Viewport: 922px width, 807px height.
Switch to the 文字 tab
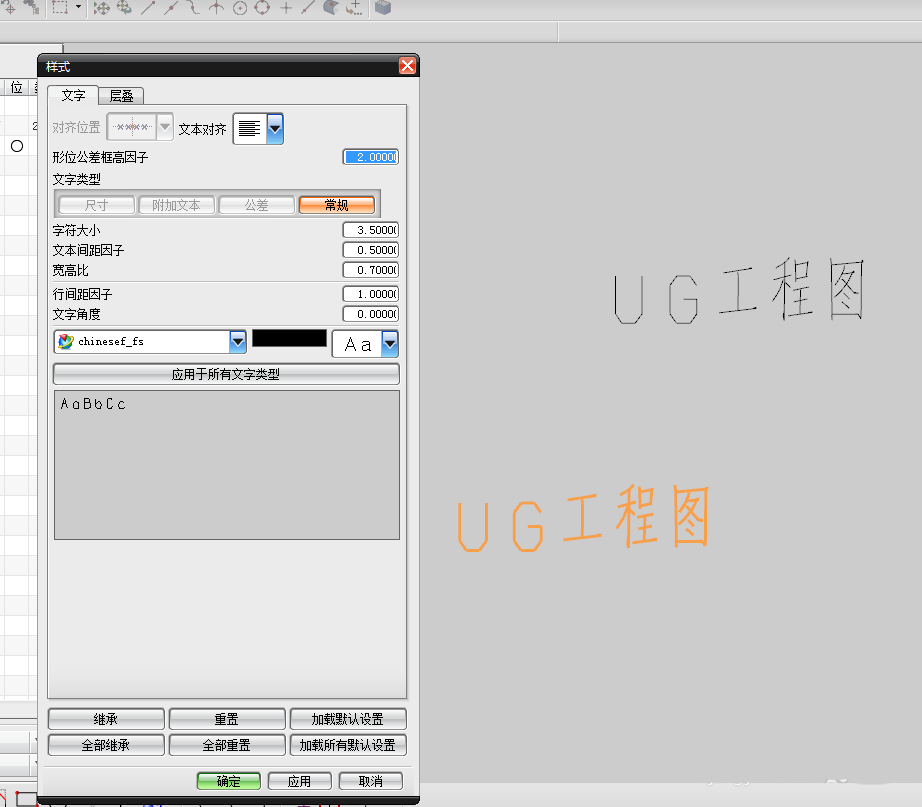(x=72, y=96)
